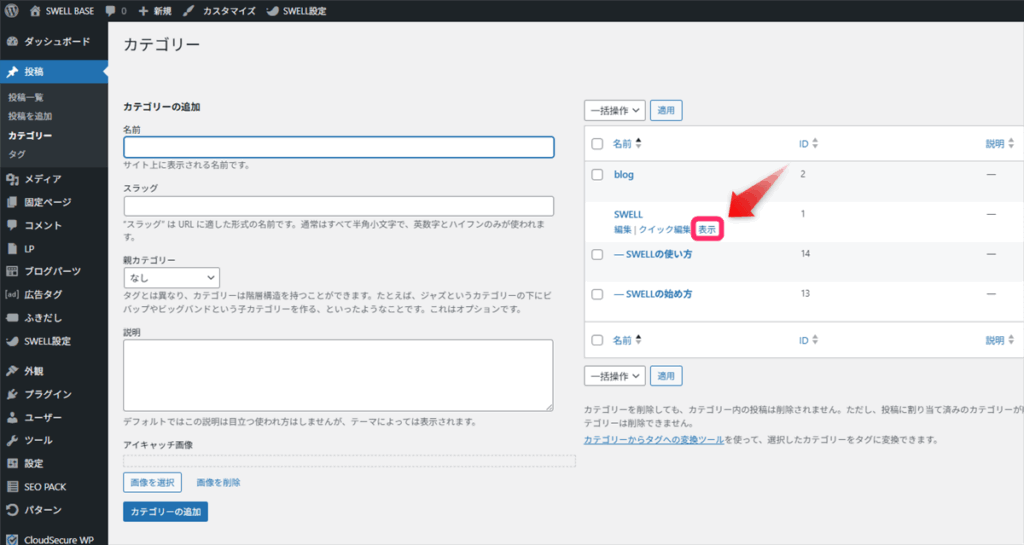The height and width of the screenshot is (545, 1024).
Task: Click 編集 under the SWELL category
Action: tap(622, 230)
